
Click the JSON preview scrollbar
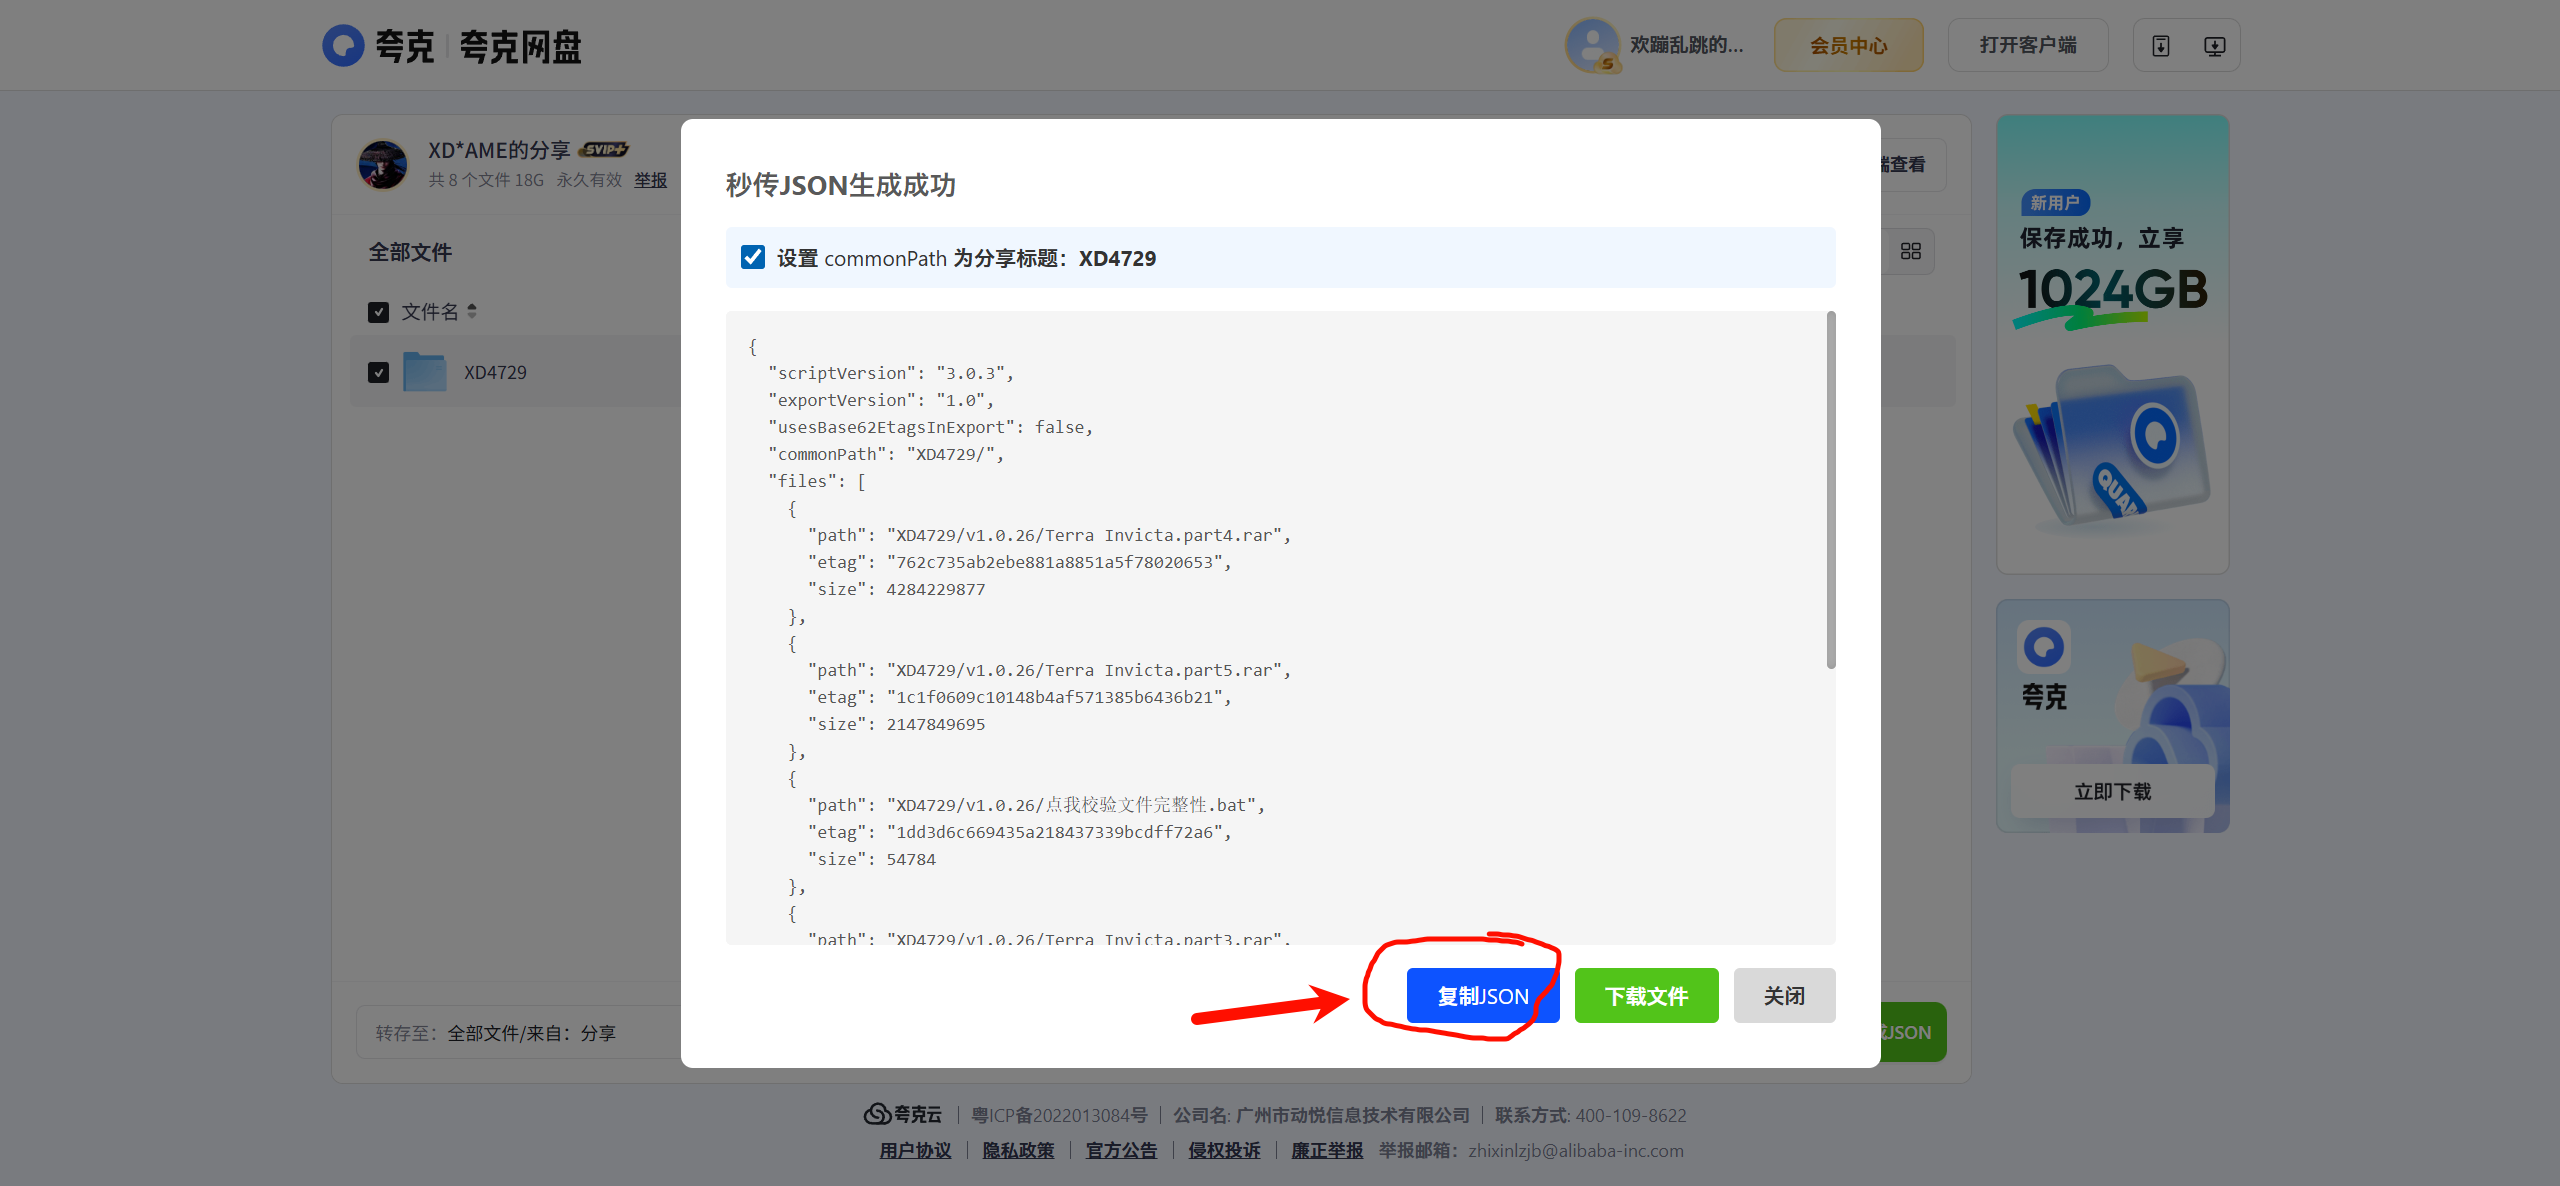click(x=1830, y=490)
